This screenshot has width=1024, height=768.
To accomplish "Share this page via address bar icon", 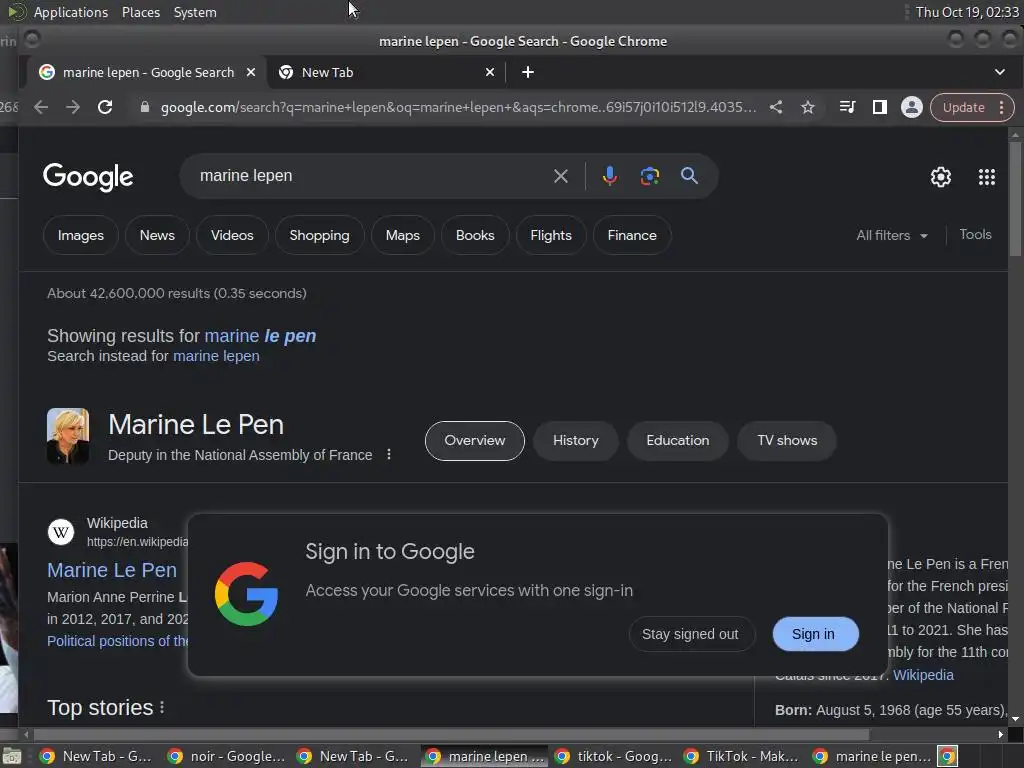I will 776,107.
